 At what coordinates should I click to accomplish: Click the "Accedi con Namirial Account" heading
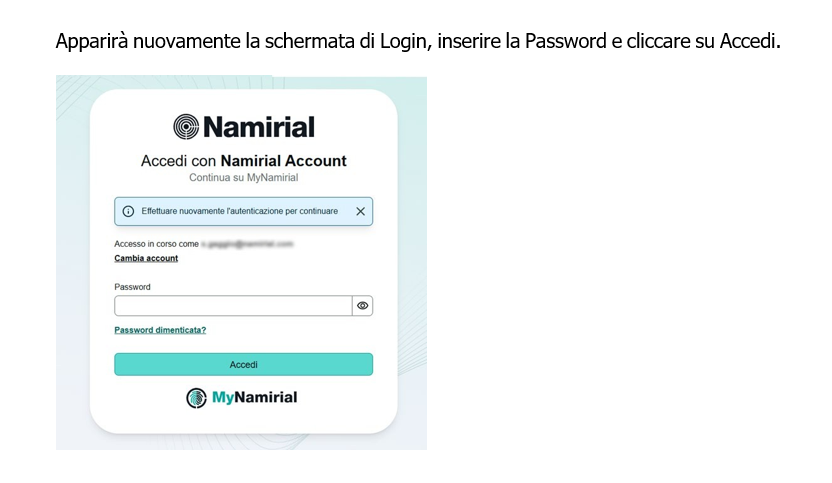click(244, 161)
